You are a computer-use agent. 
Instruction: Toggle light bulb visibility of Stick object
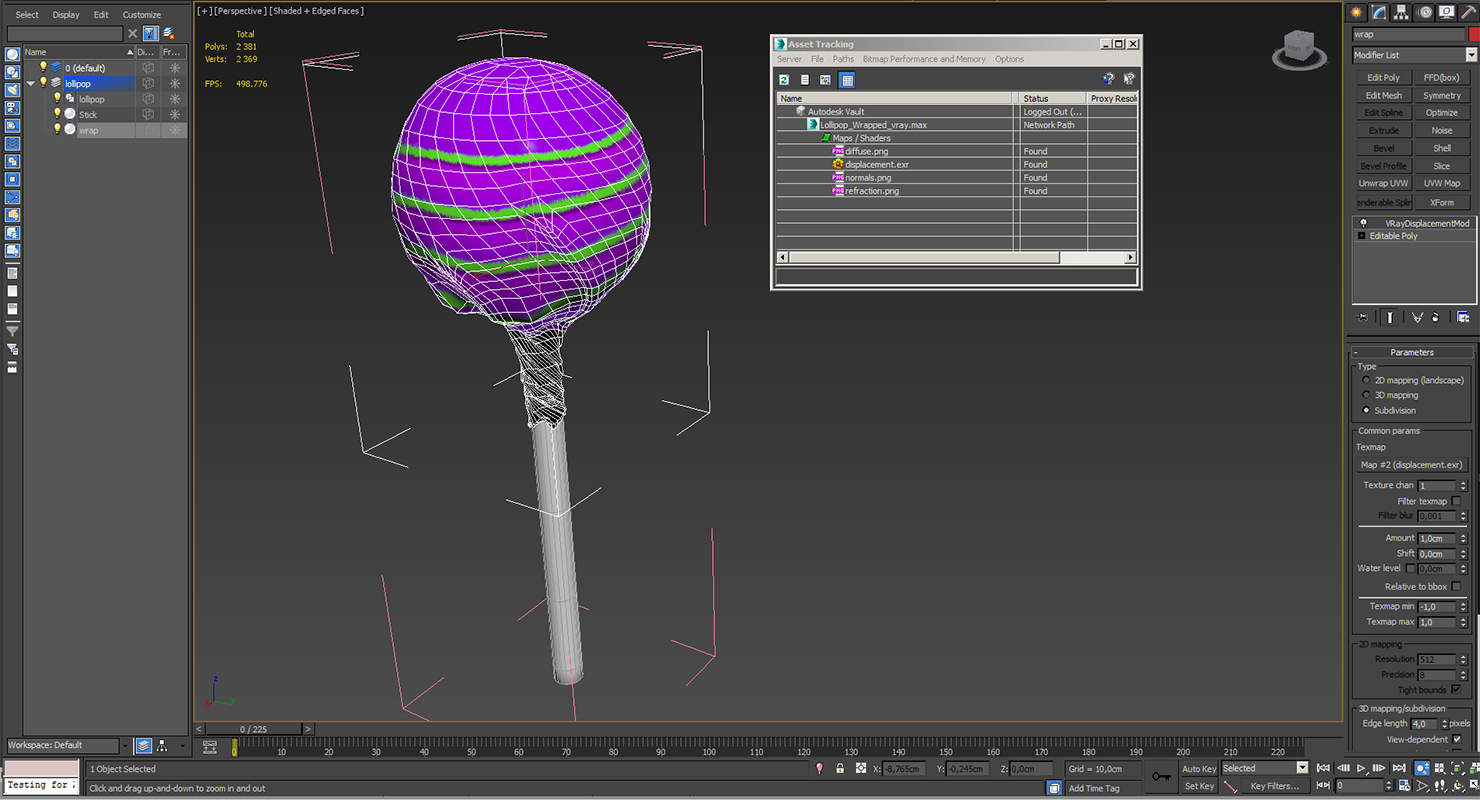point(57,114)
